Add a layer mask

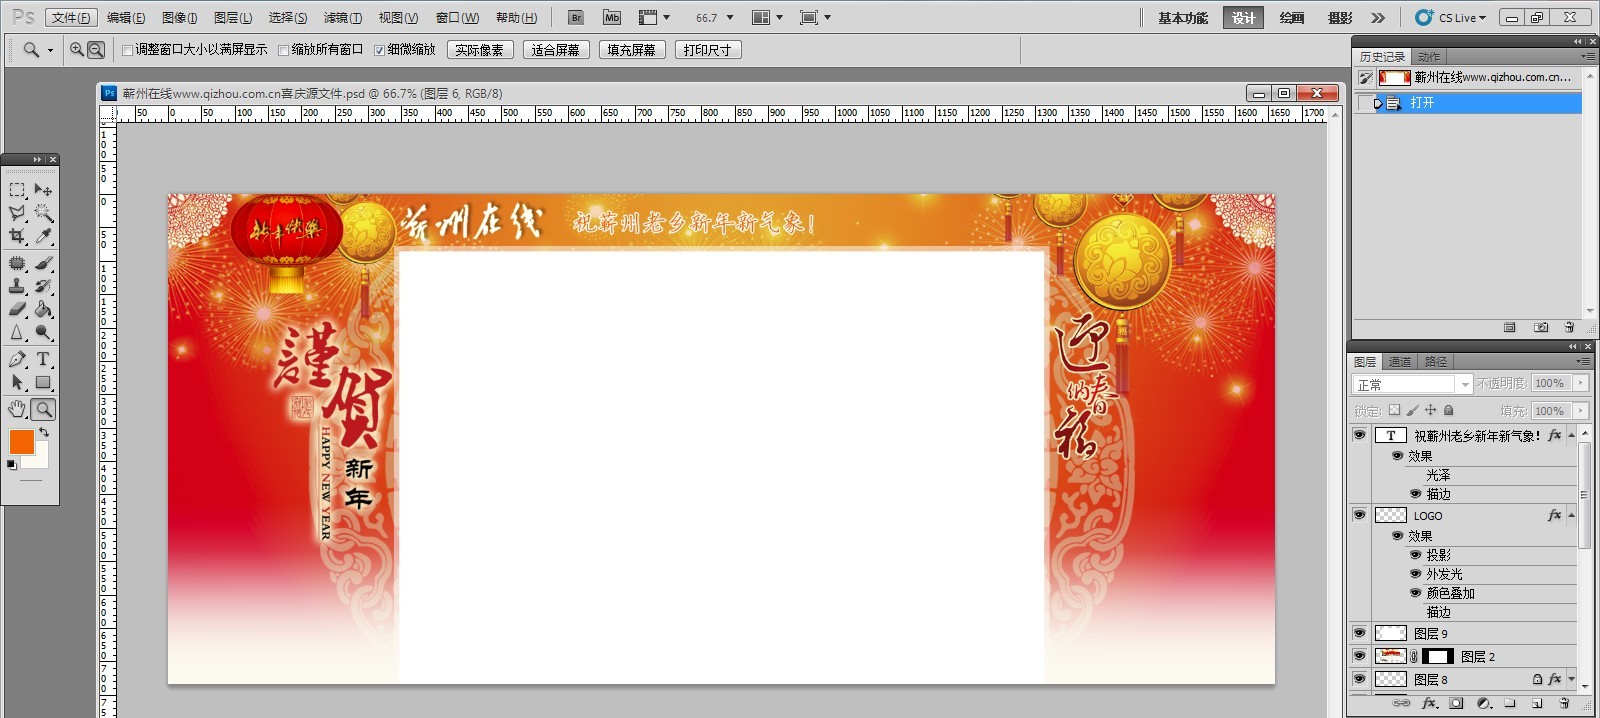[1456, 704]
